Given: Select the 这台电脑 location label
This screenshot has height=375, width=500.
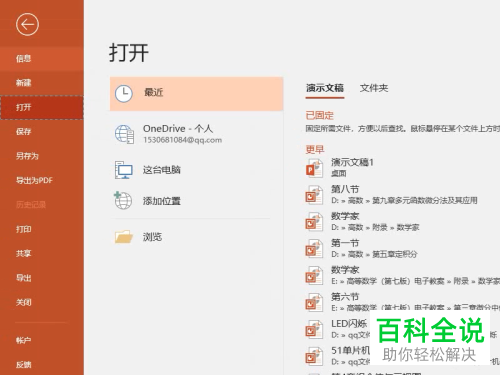Looking at the screenshot, I should 162,170.
